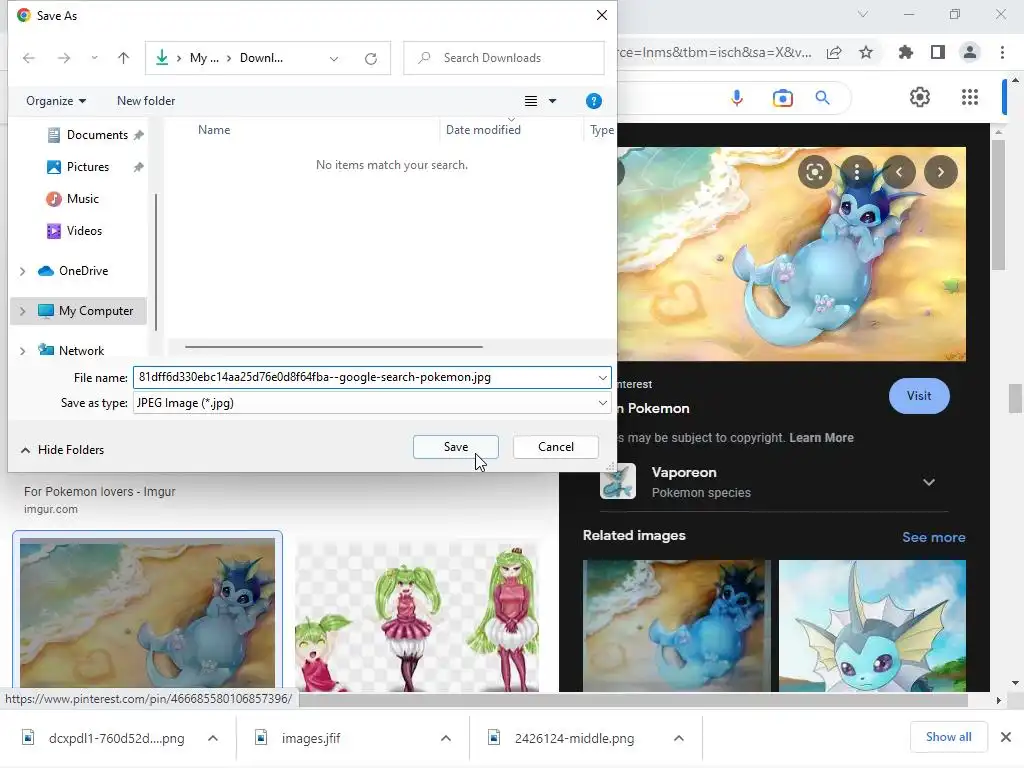The image size is (1024, 768).
Task: Expand the My Computer tree node
Action: 23,312
